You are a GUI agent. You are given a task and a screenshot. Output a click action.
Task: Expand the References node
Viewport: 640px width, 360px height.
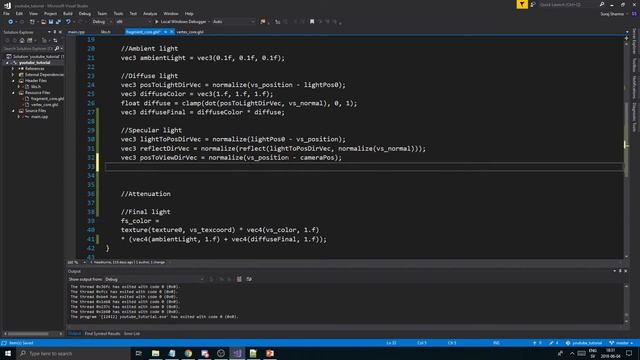click(x=13, y=69)
